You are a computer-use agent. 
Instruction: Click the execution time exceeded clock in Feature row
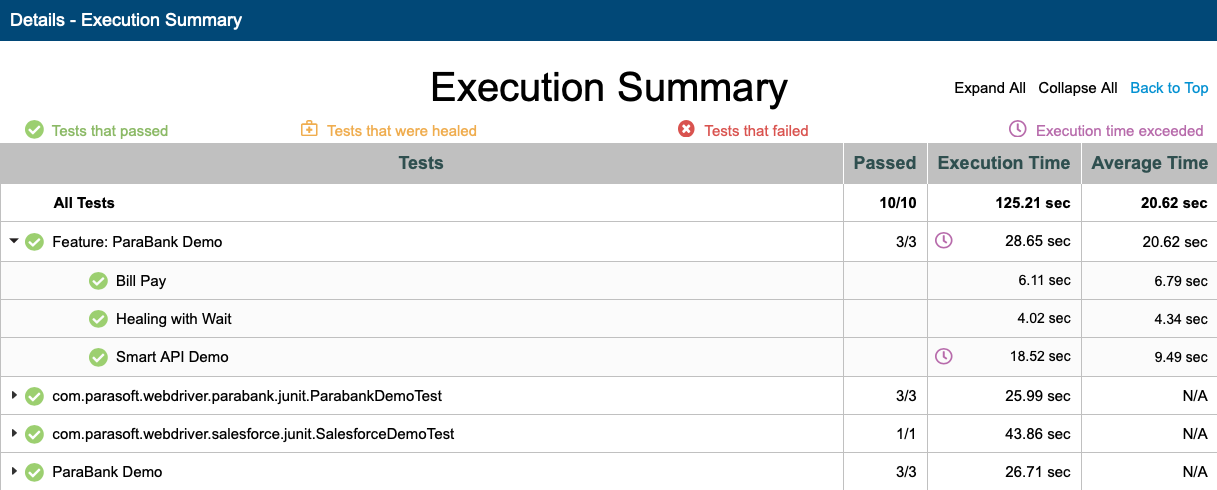[x=943, y=240]
